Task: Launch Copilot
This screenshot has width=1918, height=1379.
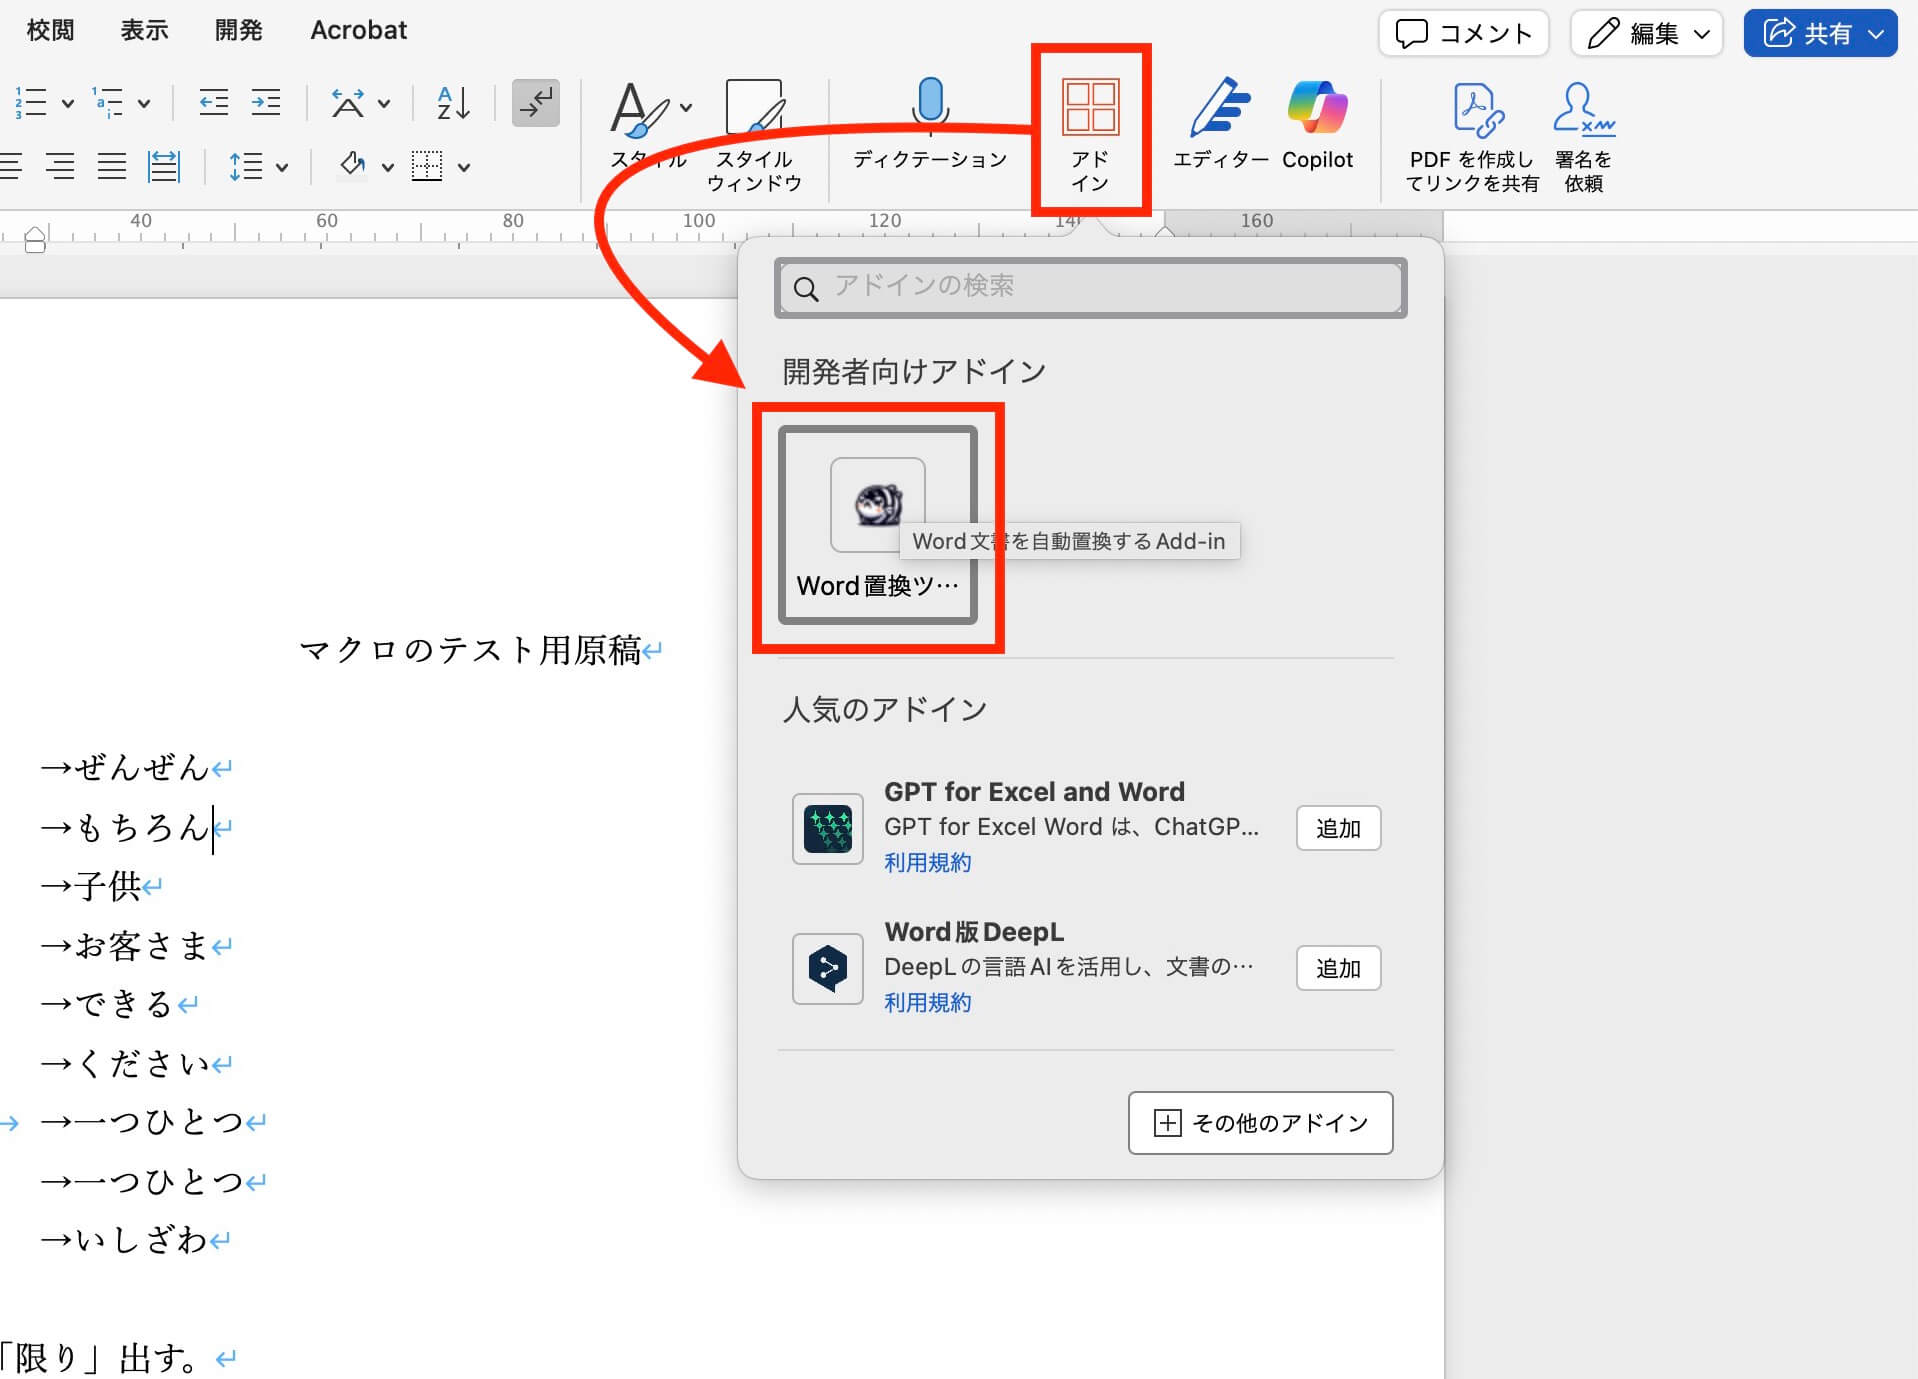Action: tap(1317, 124)
